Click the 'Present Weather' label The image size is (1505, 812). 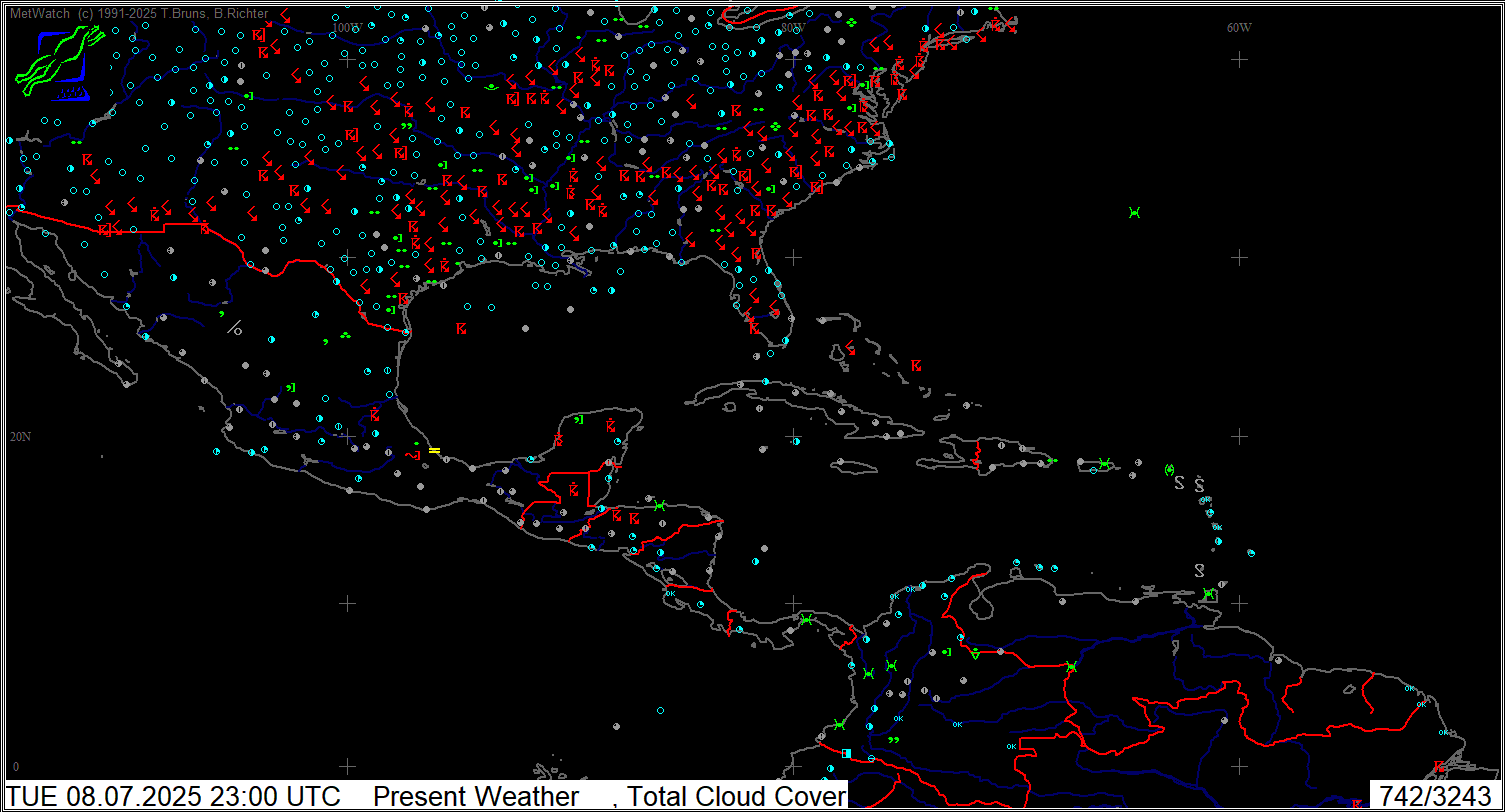click(476, 796)
